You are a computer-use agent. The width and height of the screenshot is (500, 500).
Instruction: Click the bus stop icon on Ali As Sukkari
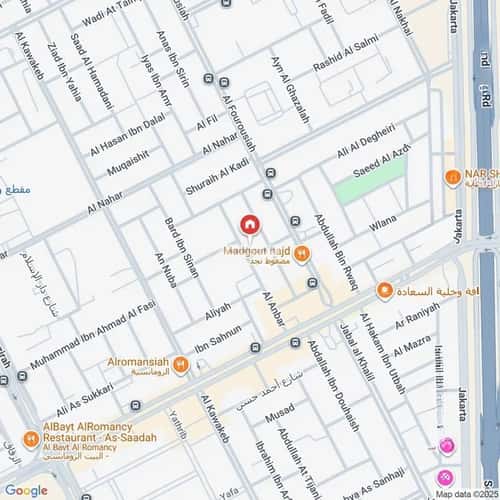tap(135, 405)
